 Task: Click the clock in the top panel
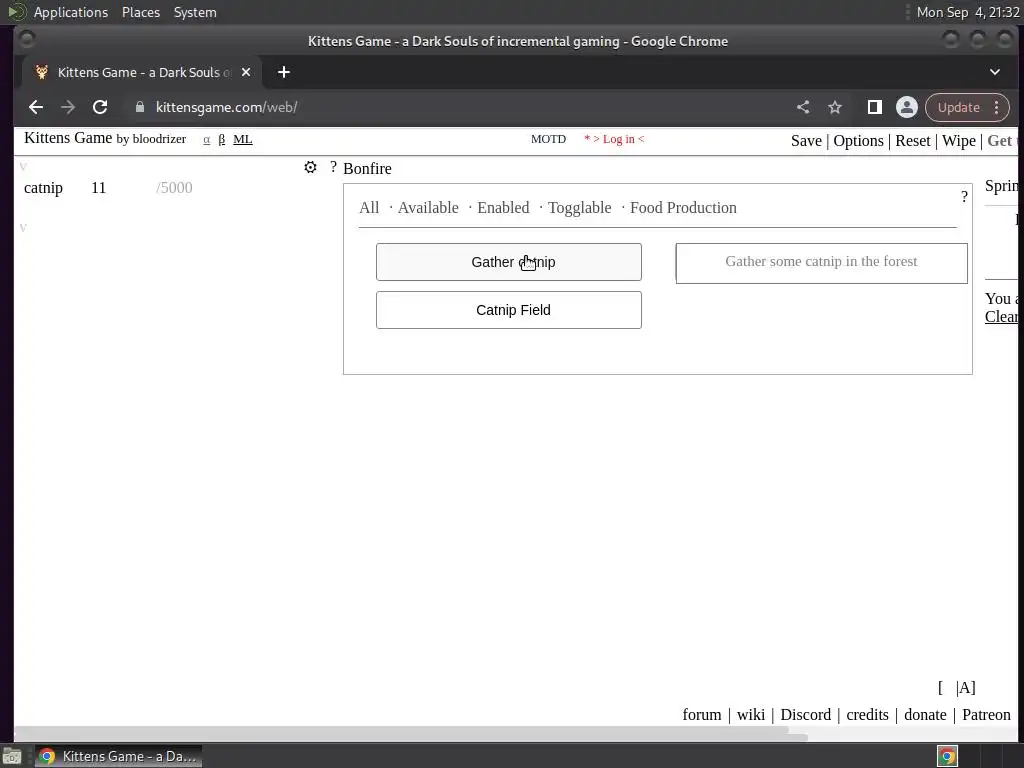pos(968,12)
